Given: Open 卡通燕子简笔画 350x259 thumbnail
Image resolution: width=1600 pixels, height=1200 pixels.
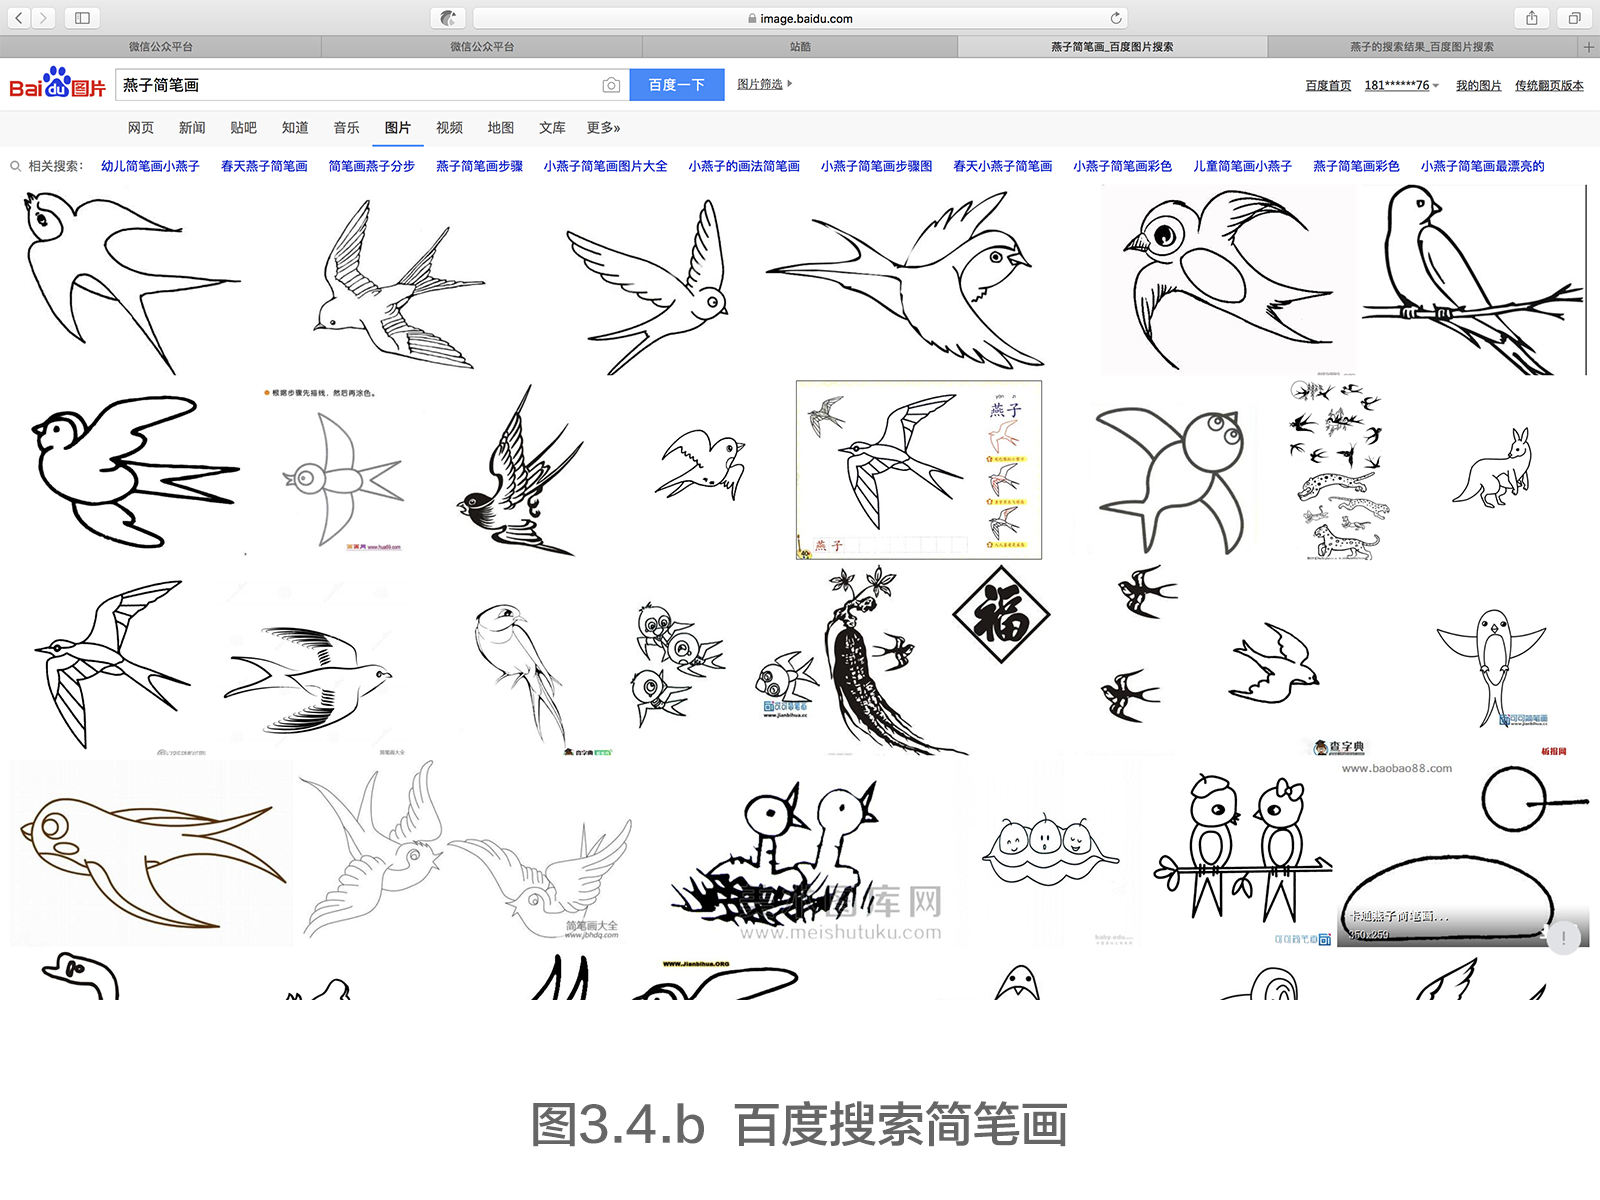Looking at the screenshot, I should (x=1464, y=852).
